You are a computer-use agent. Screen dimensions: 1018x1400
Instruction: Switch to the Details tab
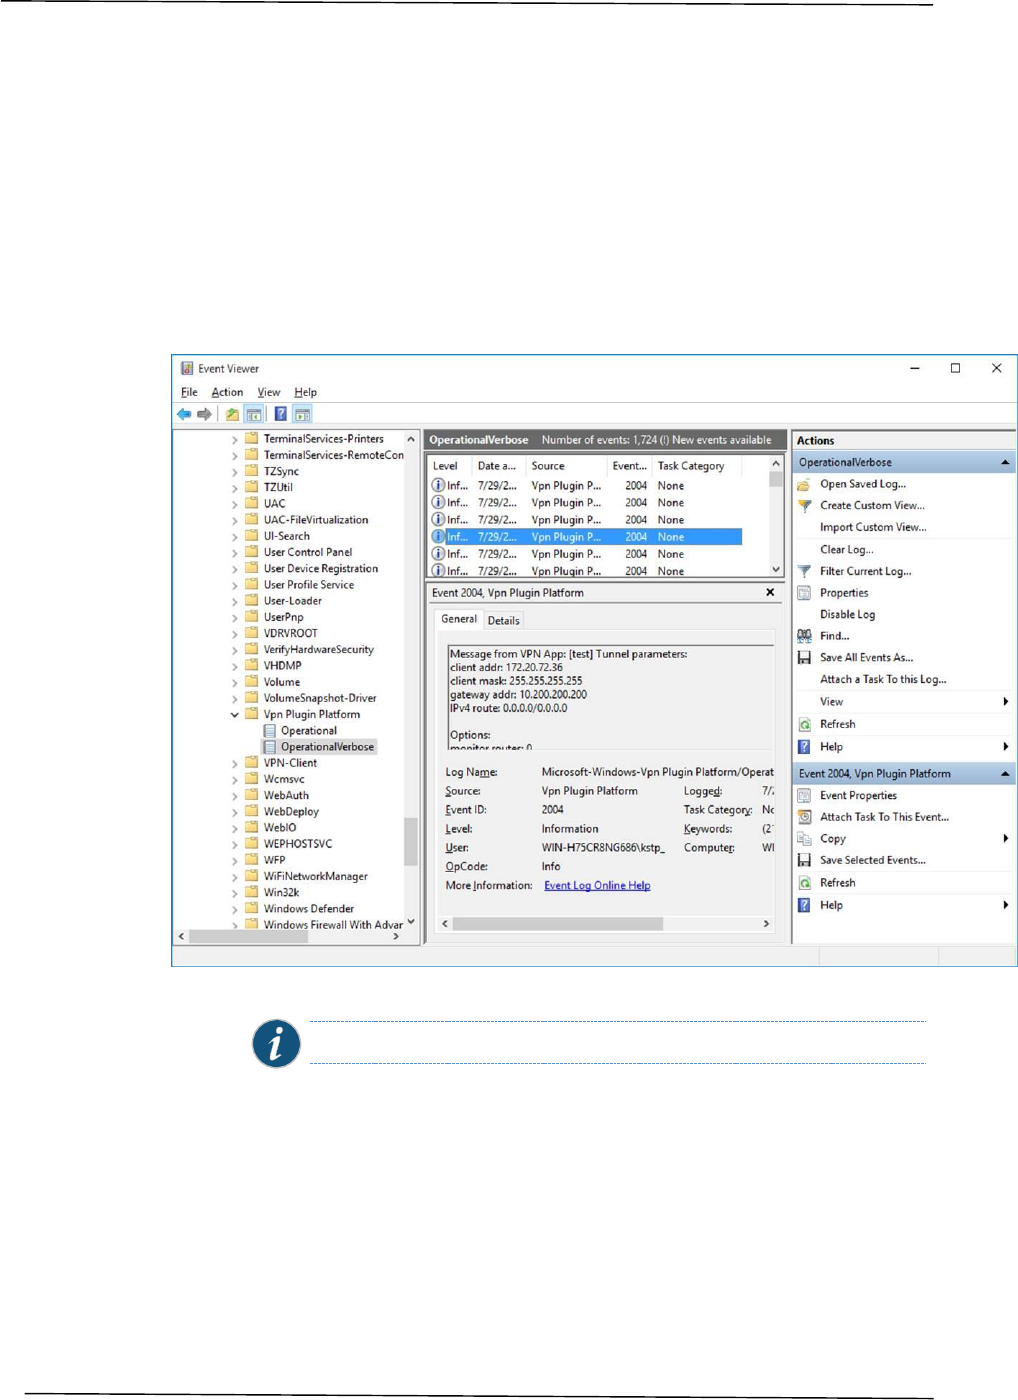(503, 621)
